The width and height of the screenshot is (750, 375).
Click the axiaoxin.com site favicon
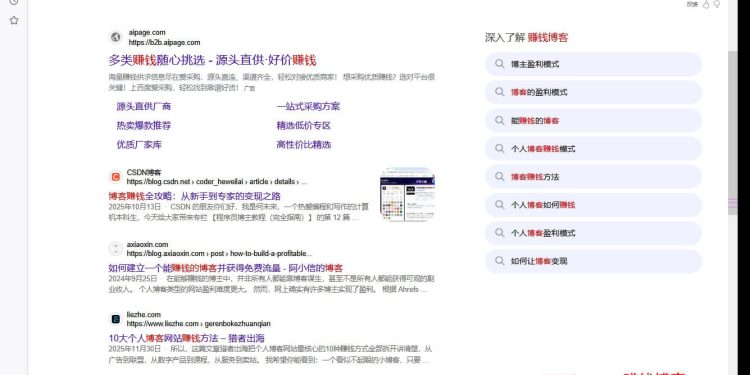(x=115, y=249)
